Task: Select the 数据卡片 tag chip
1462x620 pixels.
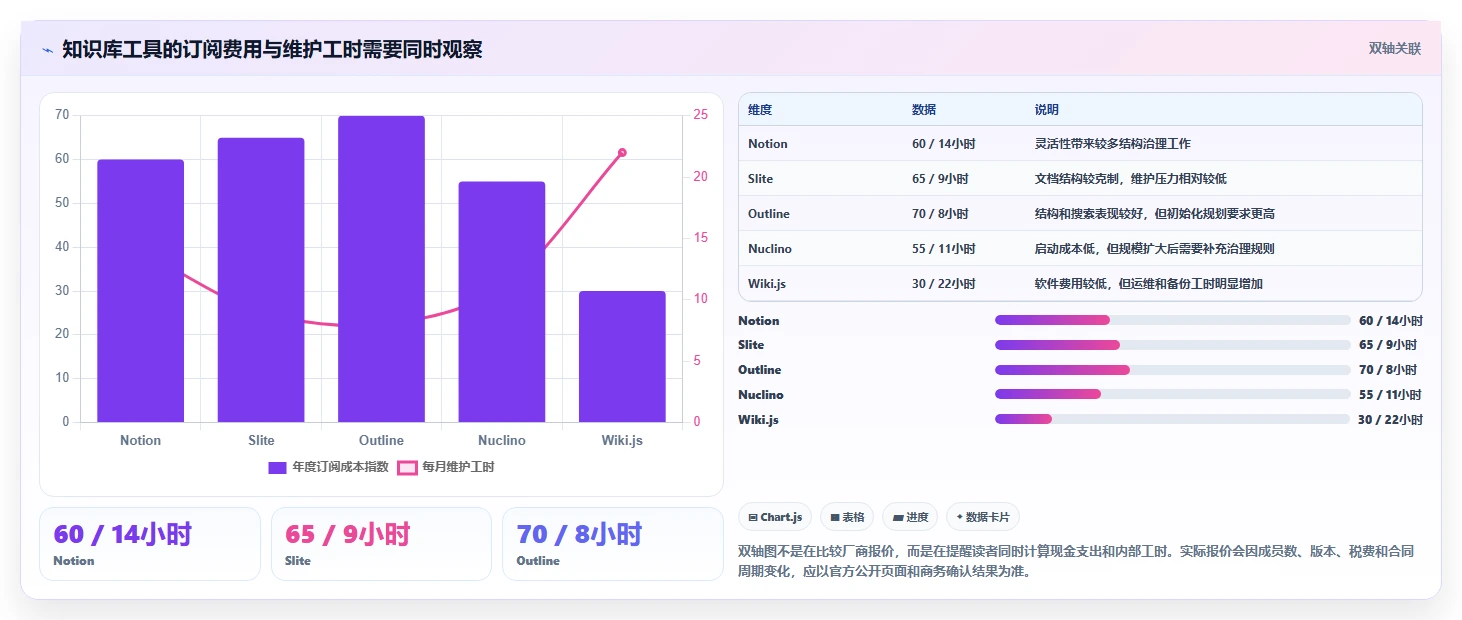Action: click(983, 517)
